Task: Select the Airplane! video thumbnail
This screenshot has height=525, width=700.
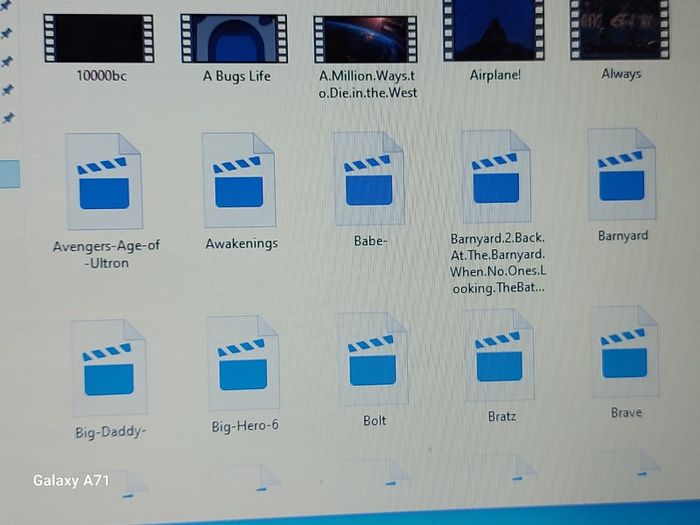Action: (x=494, y=30)
